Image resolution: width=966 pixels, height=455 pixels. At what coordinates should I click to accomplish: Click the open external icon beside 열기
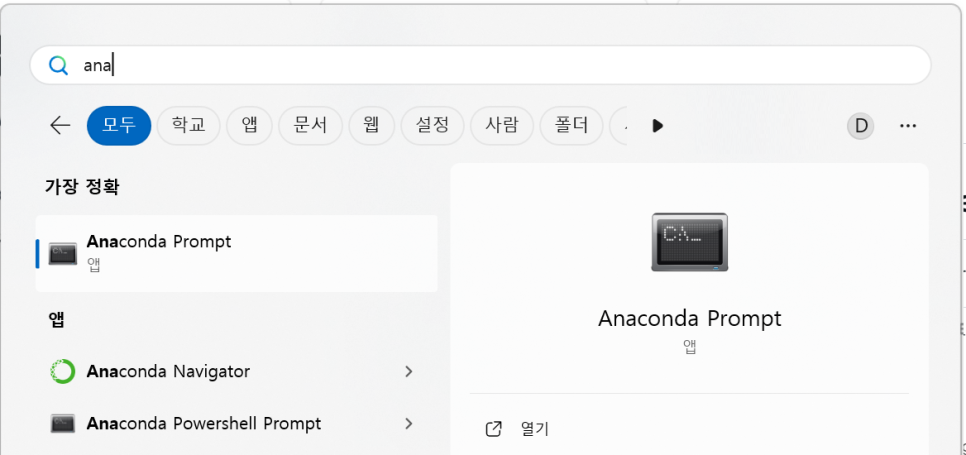493,429
